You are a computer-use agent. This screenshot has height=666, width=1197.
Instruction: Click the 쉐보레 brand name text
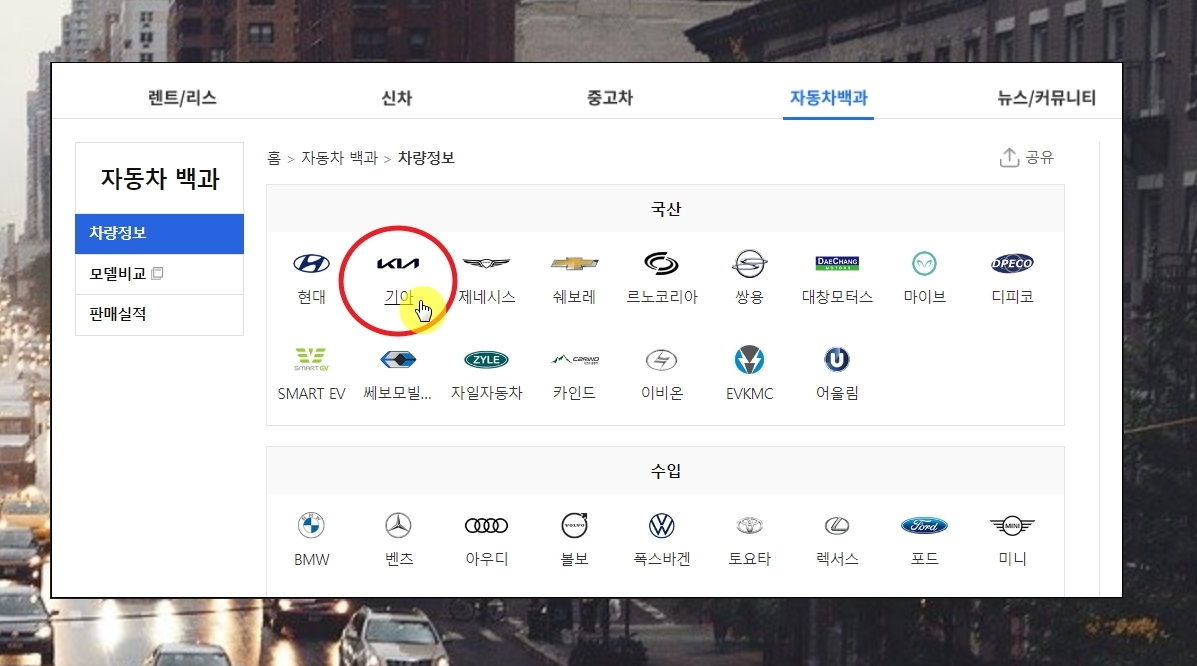tap(574, 297)
